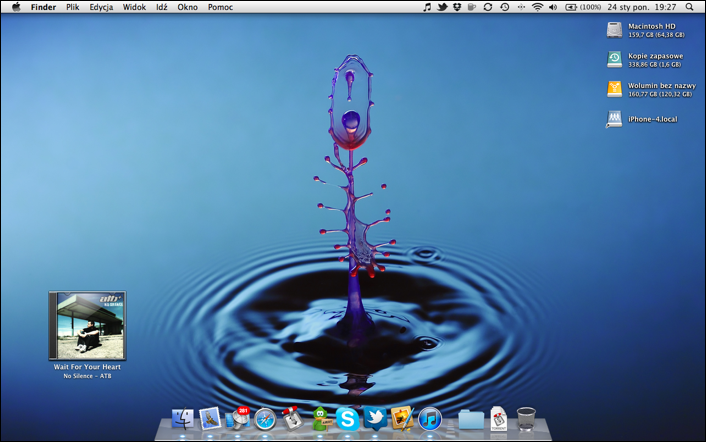Open Spotlight search magnifier

[690, 7]
